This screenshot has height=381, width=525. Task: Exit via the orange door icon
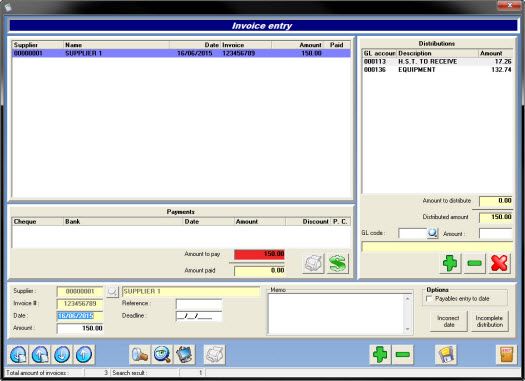click(507, 355)
